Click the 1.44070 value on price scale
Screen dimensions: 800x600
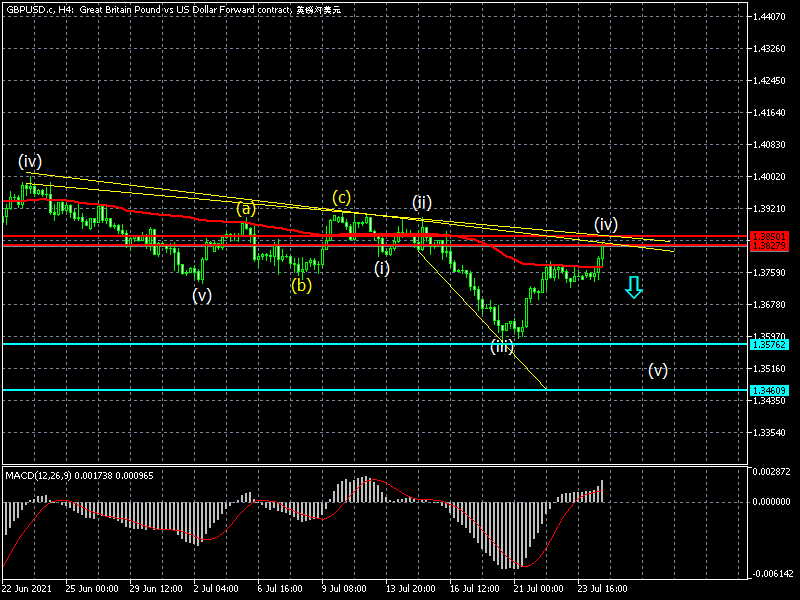[771, 17]
